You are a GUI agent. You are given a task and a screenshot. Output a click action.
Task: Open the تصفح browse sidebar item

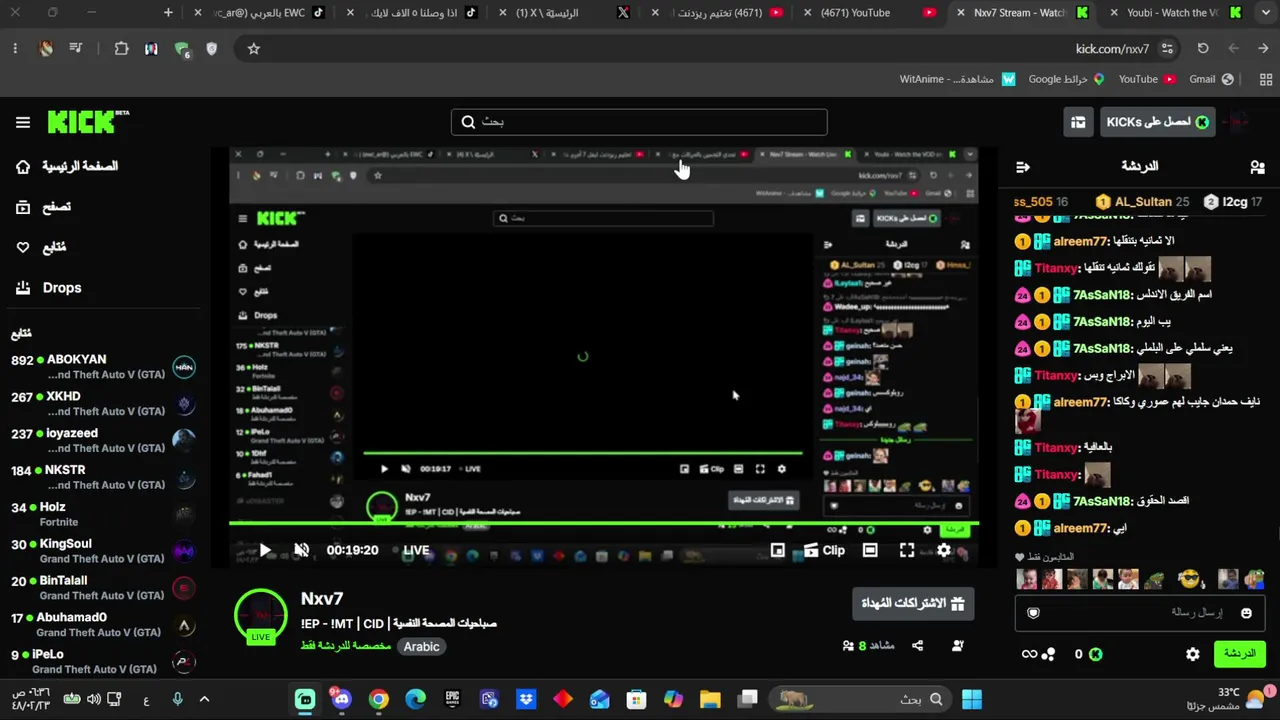(44, 207)
